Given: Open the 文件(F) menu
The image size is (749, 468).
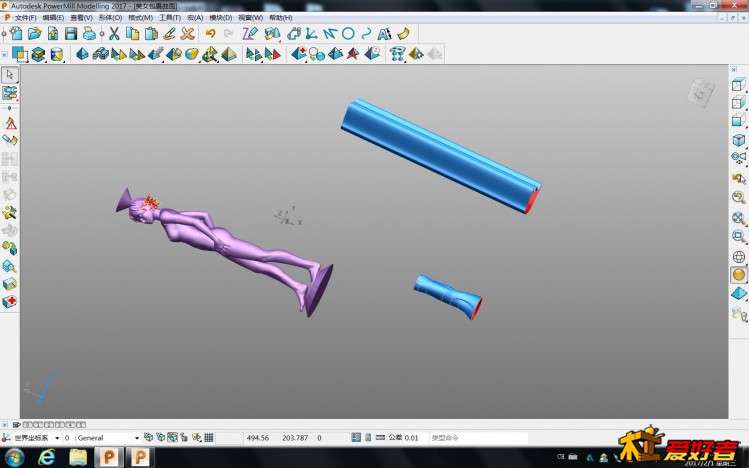Looking at the screenshot, I should (25, 18).
